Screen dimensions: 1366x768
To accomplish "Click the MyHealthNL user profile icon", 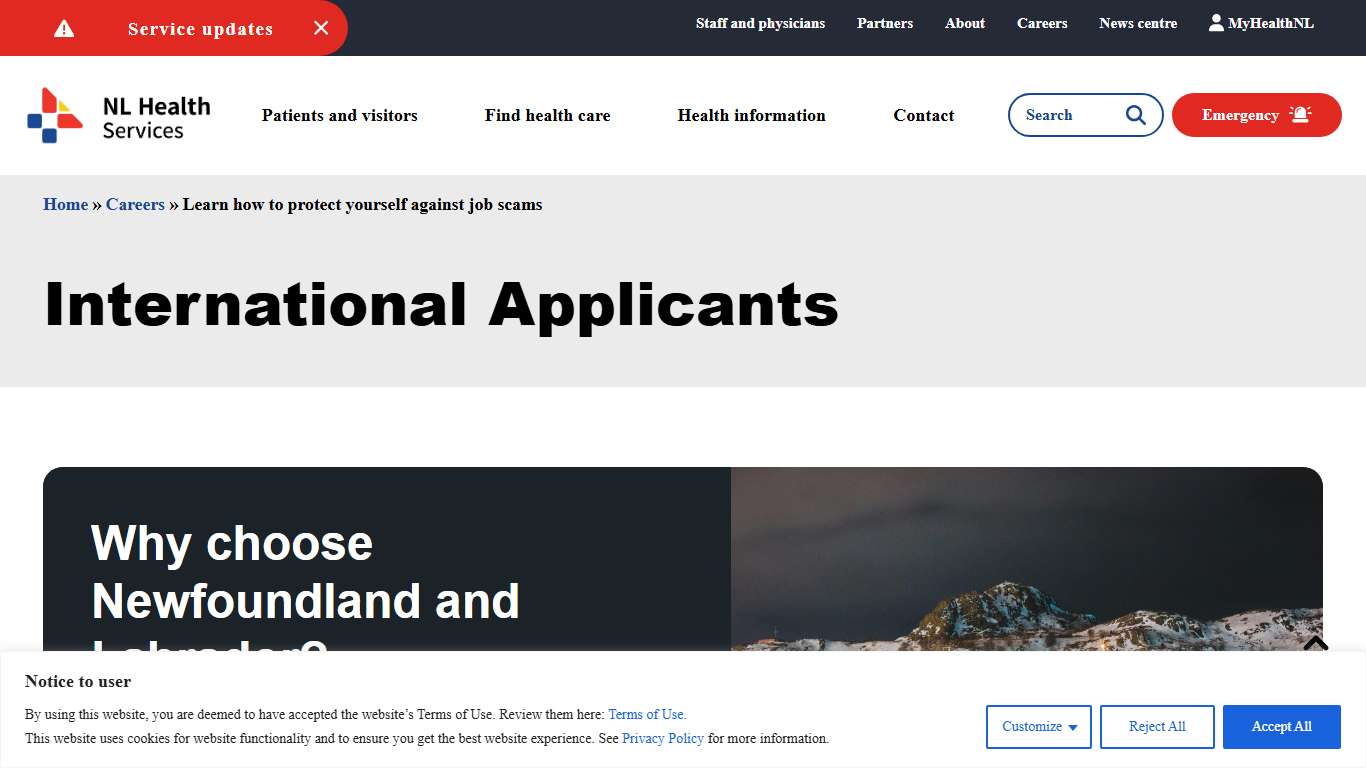I will point(1216,23).
